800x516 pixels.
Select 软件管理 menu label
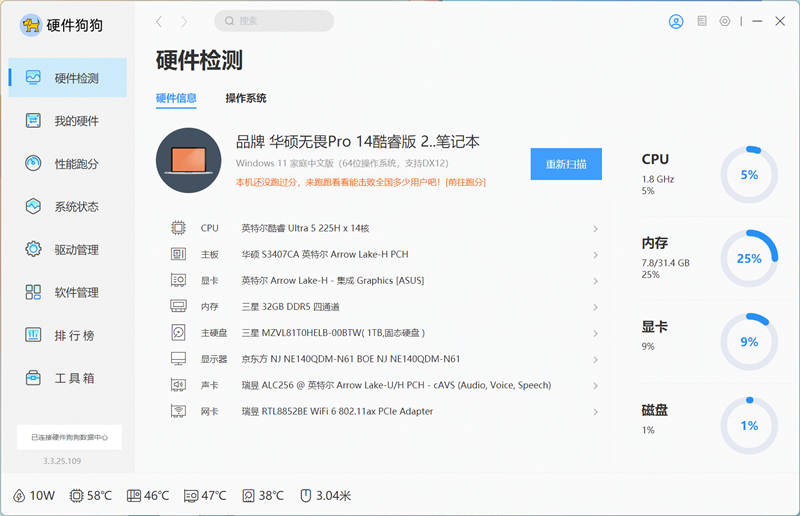click(77, 292)
